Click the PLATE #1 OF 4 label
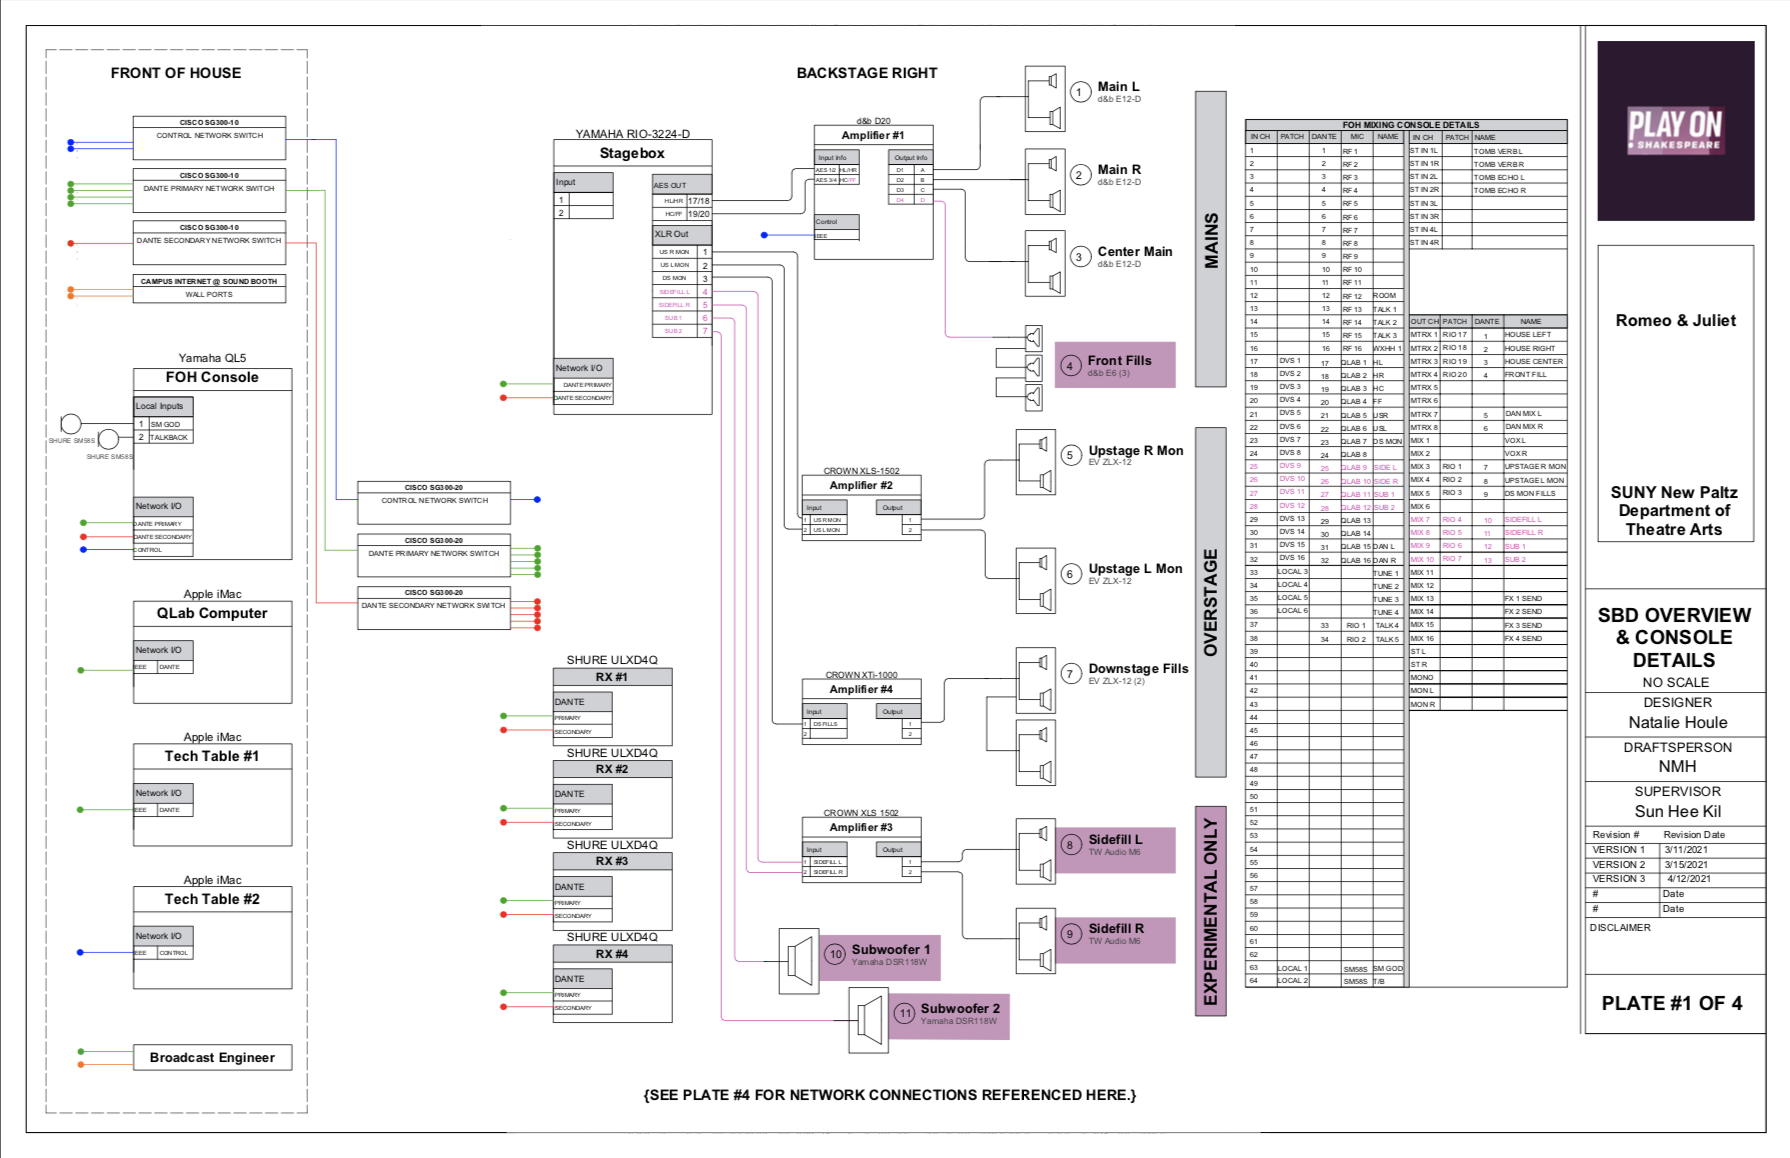This screenshot has height=1158, width=1790. [1672, 1004]
